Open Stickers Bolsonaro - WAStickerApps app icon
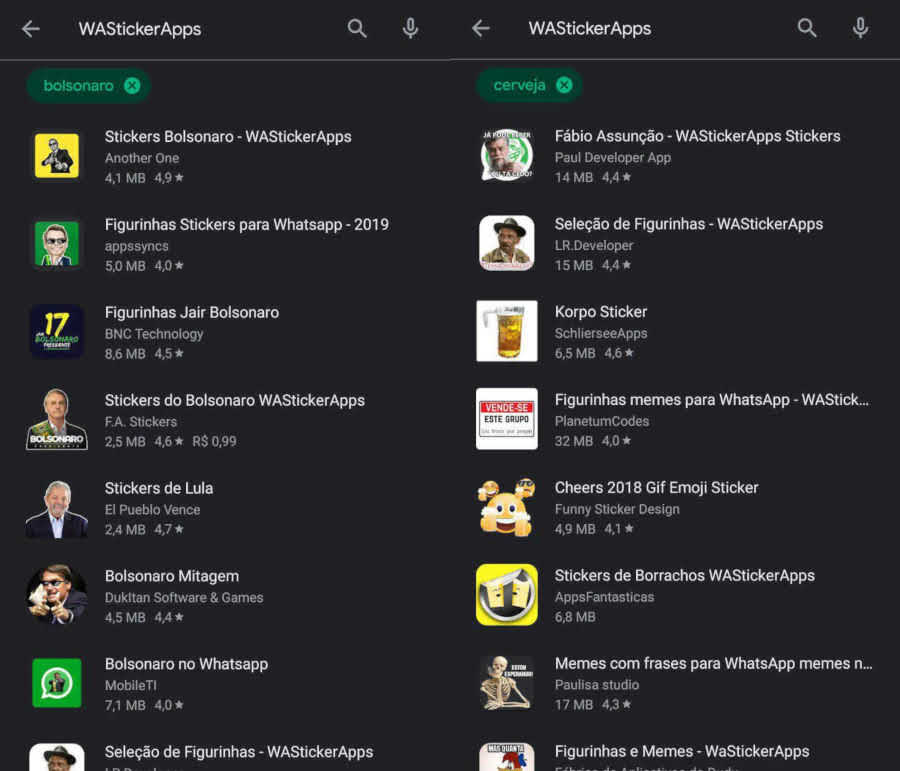 (x=57, y=156)
